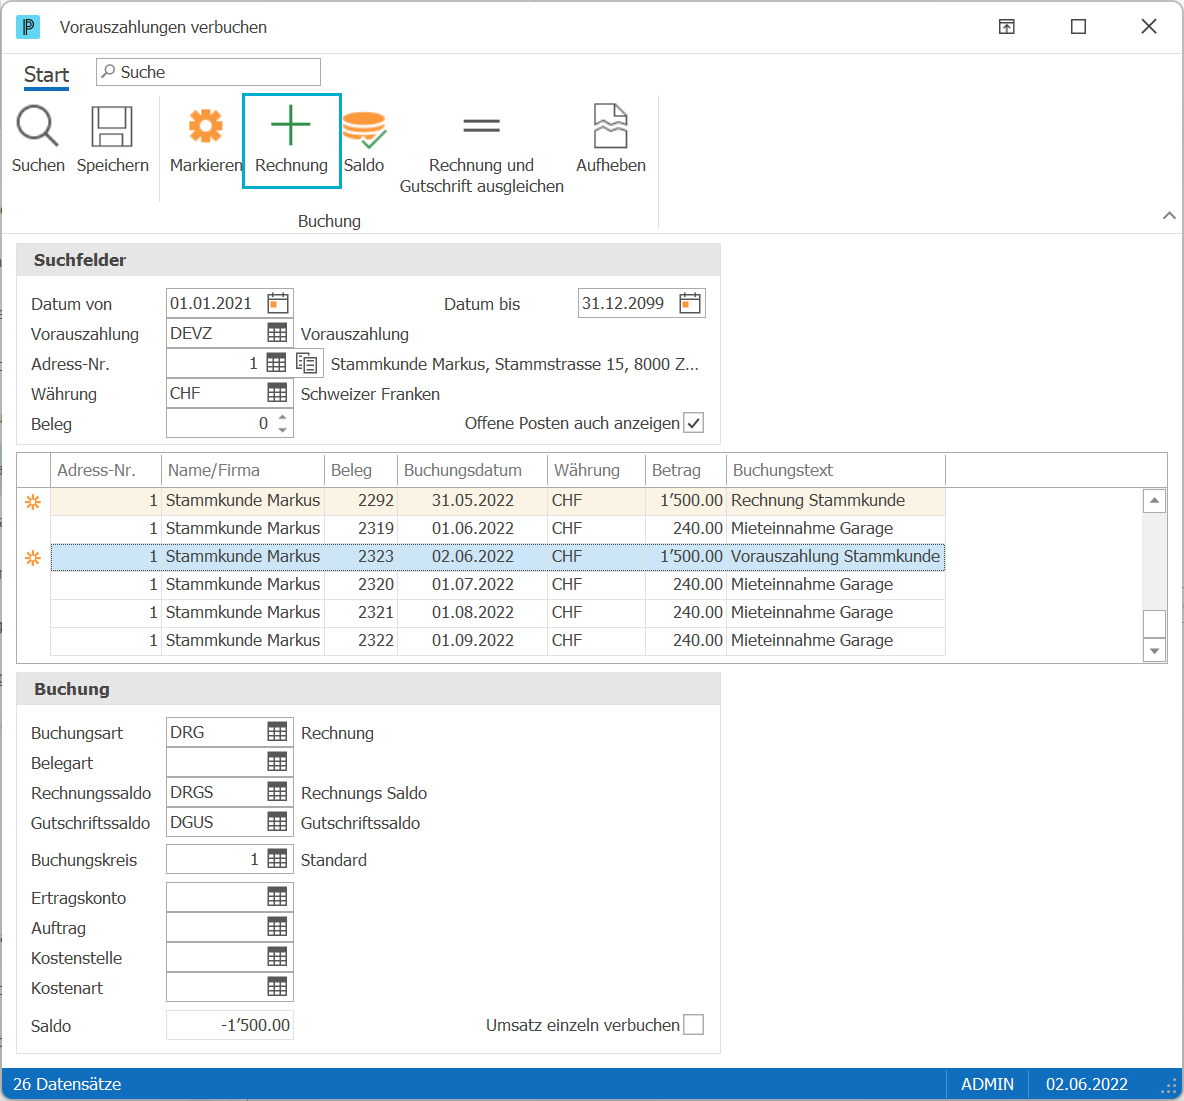Switch to the Start ribbon tab
This screenshot has height=1101, width=1184.
pyautogui.click(x=46, y=75)
